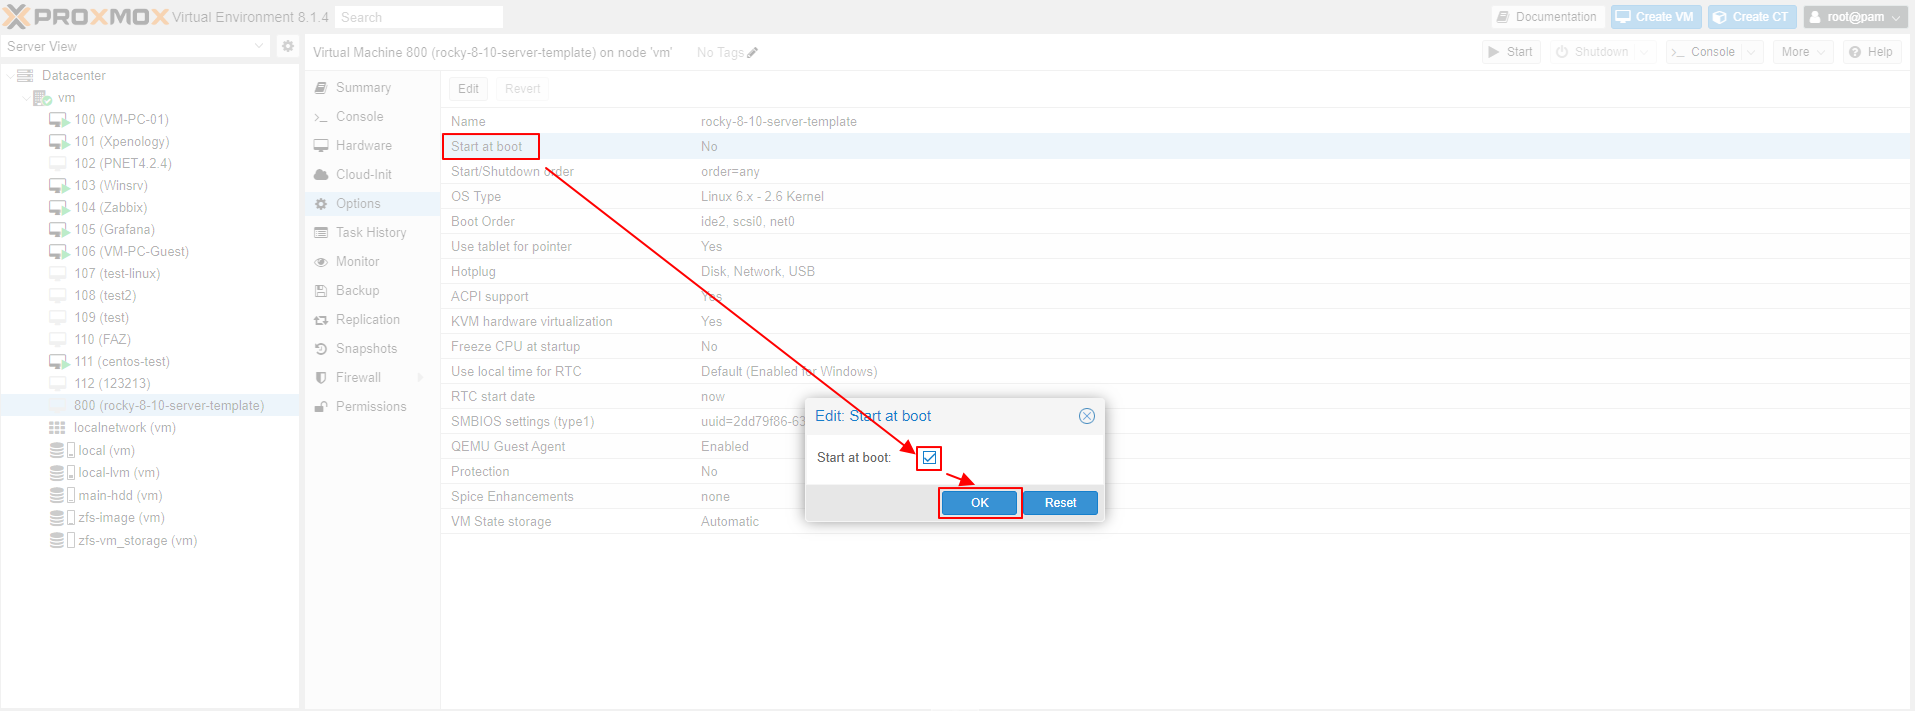Click the Backup floppy disk icon
The width and height of the screenshot is (1915, 711).
tap(321, 291)
